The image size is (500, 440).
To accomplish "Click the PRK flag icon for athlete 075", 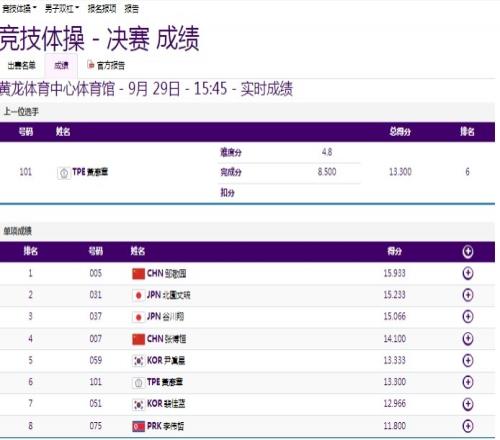I will click(x=138, y=426).
